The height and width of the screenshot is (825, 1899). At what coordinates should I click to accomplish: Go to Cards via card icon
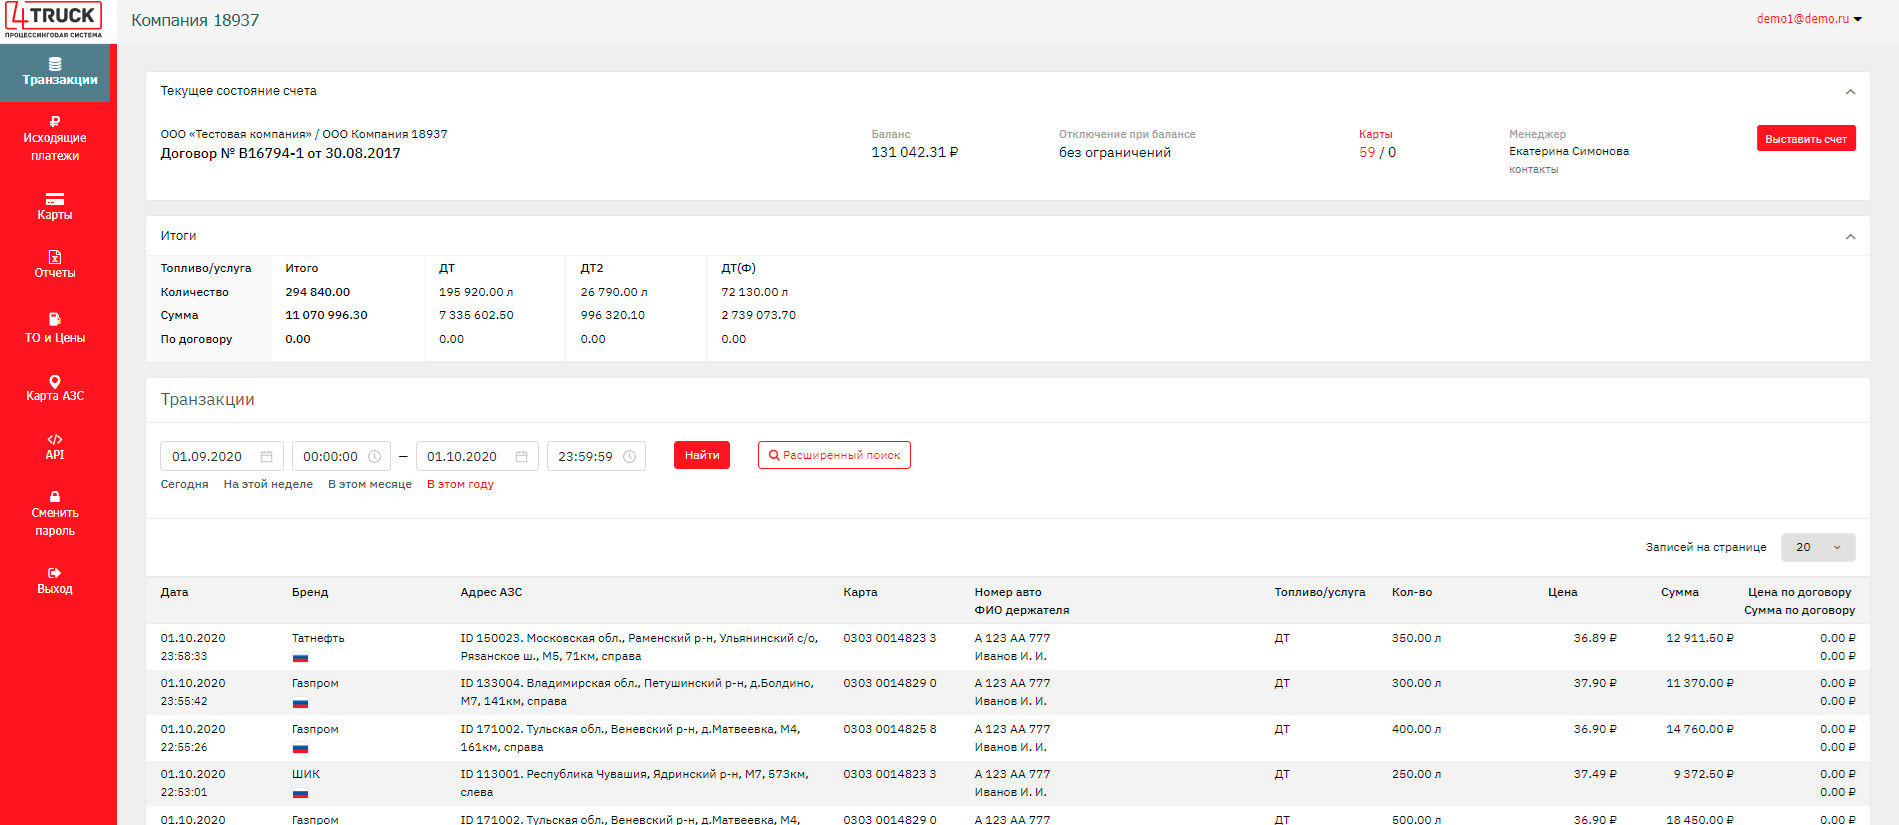point(55,199)
